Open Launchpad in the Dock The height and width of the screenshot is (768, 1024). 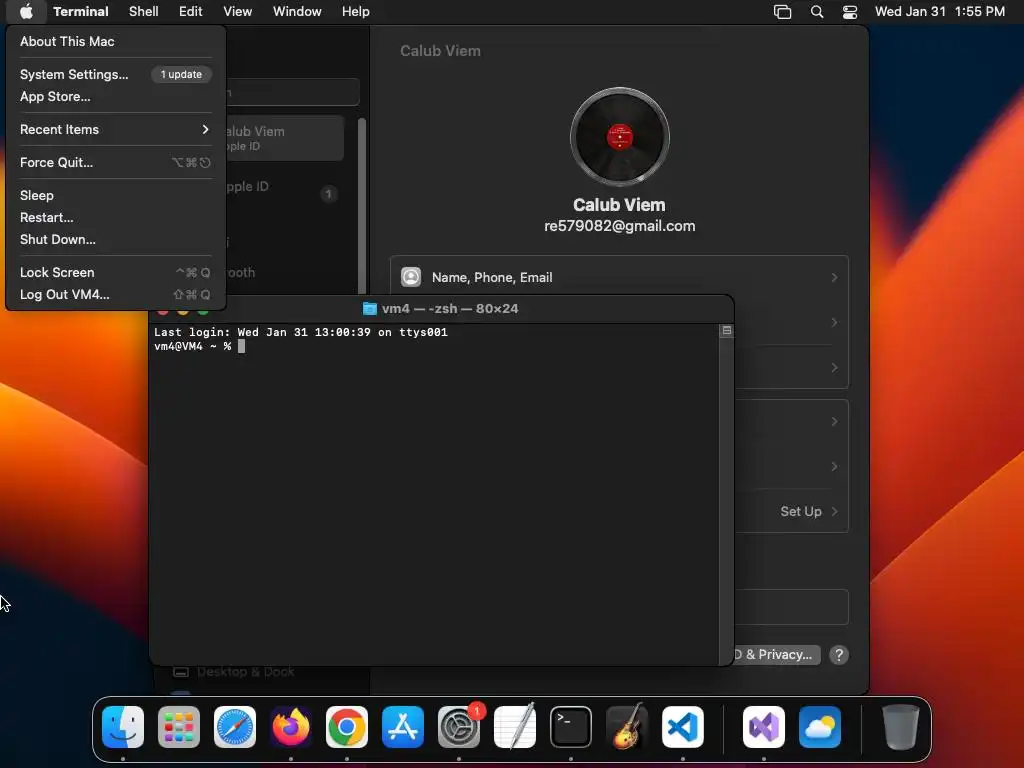(x=179, y=727)
